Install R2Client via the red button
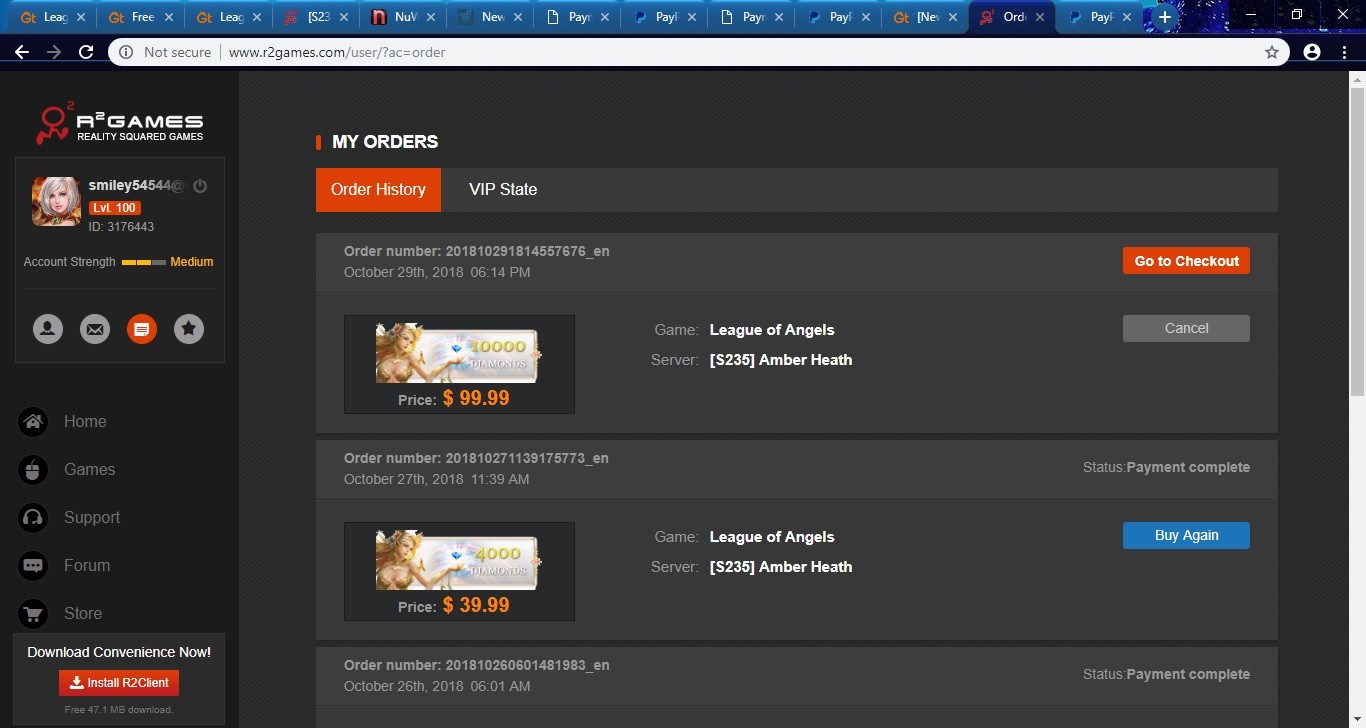The width and height of the screenshot is (1366, 728). coord(119,683)
